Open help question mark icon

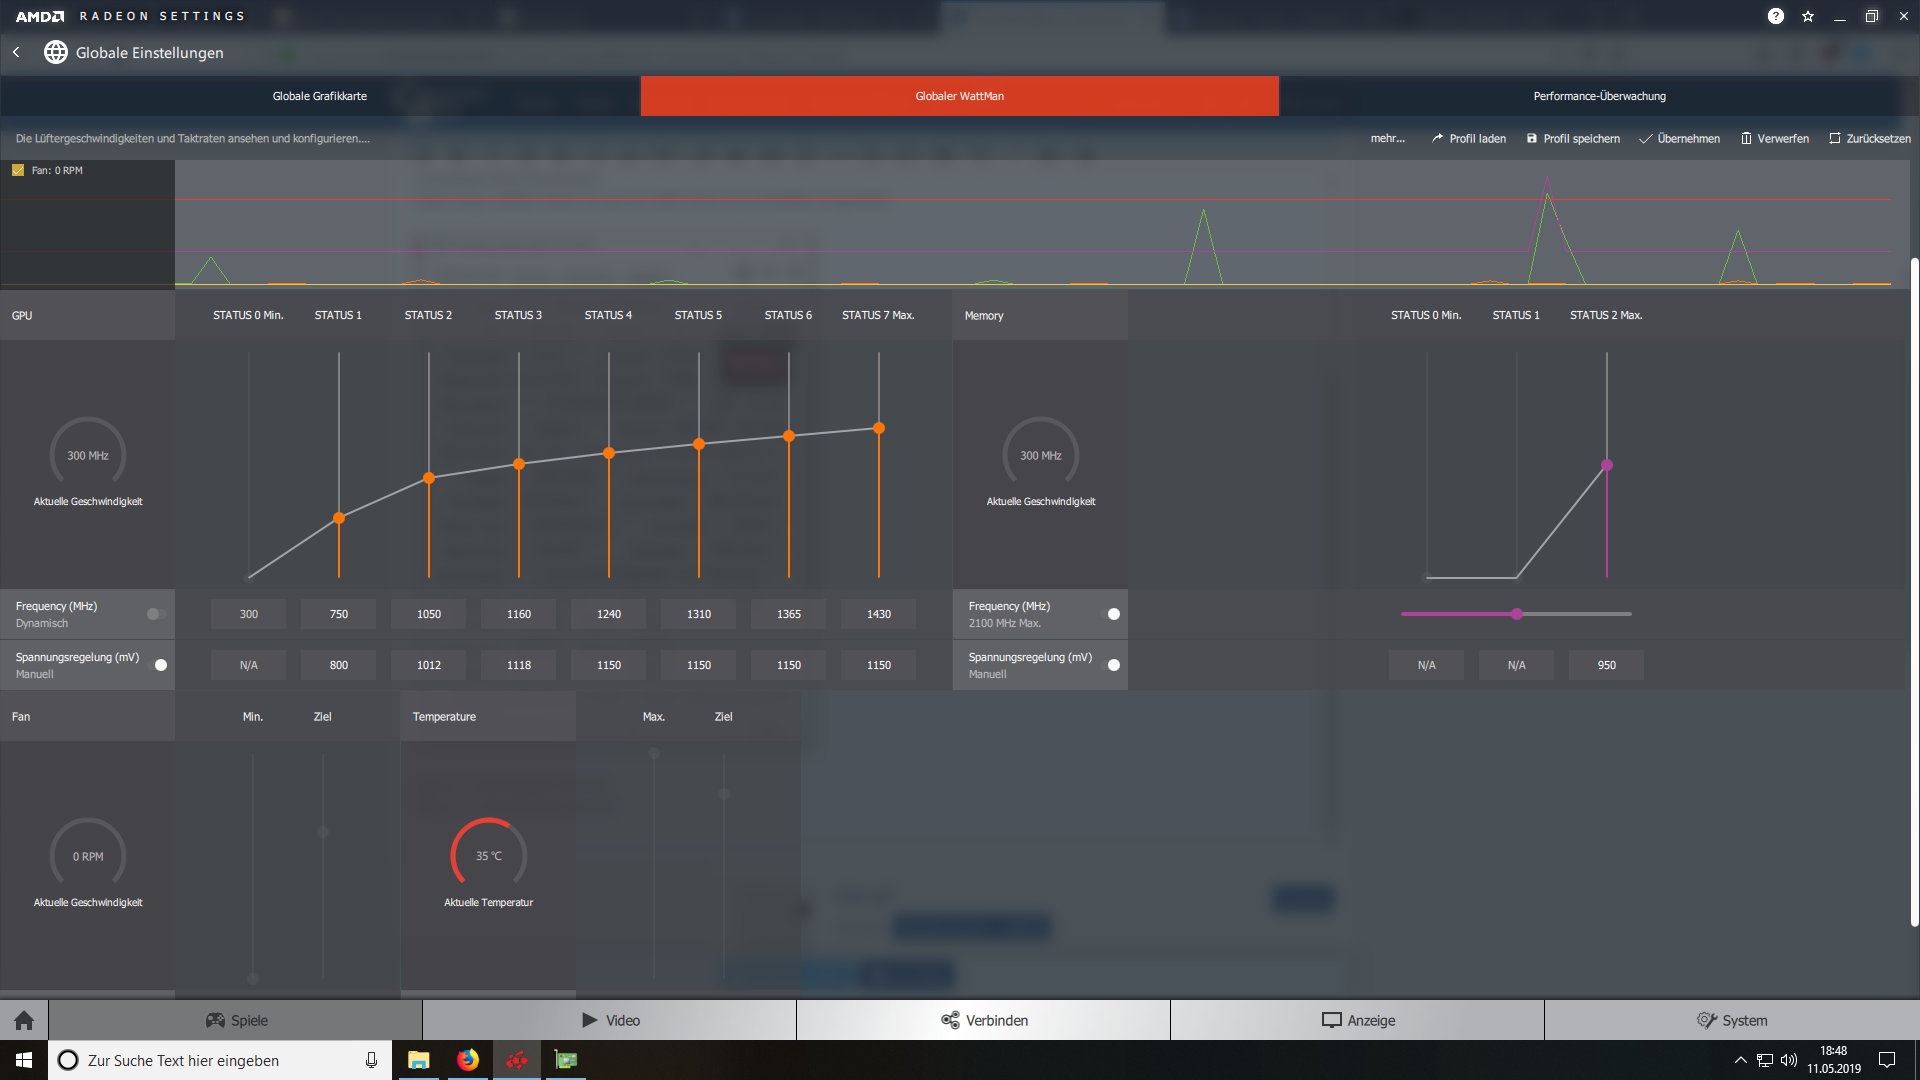click(x=1775, y=16)
